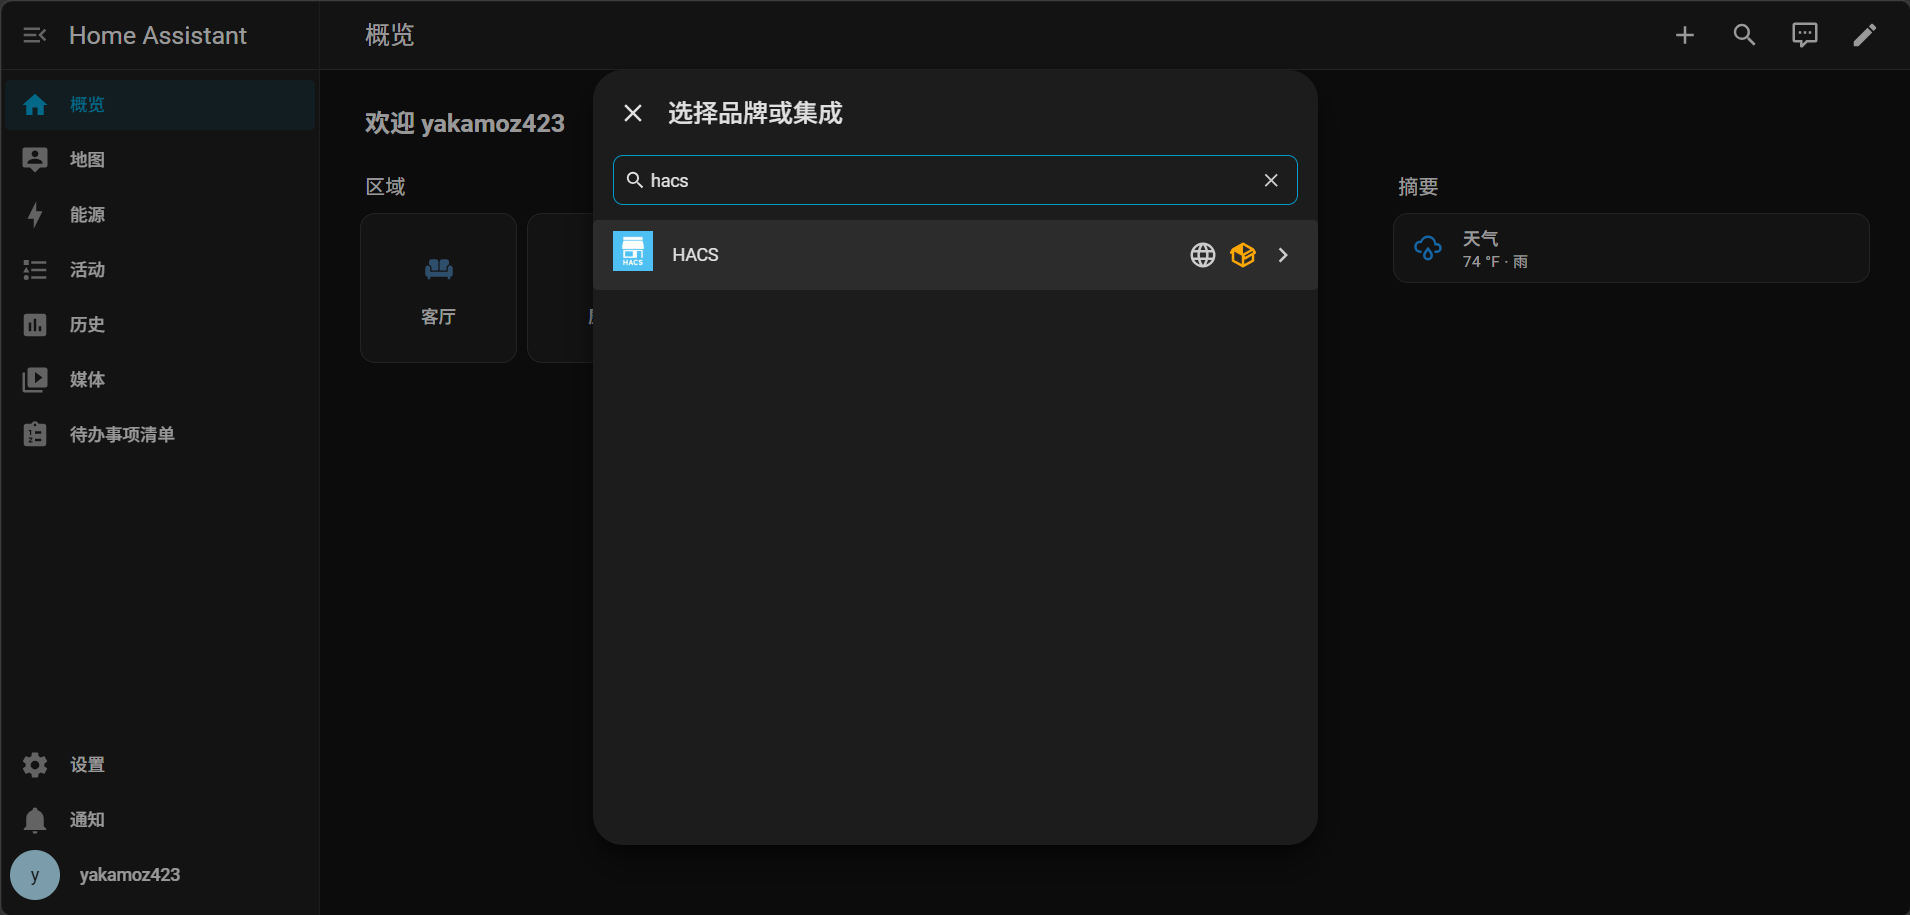Open the search icon in top bar
This screenshot has width=1910, height=915.
(x=1745, y=35)
